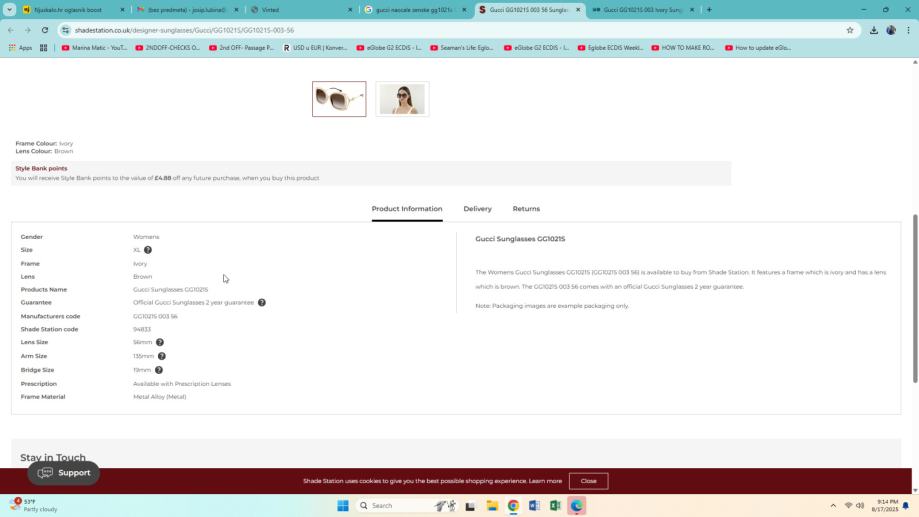The width and height of the screenshot is (919, 517).
Task: Click the 'Gucci Sunglasses GG1021S' heading
Action: coord(520,239)
